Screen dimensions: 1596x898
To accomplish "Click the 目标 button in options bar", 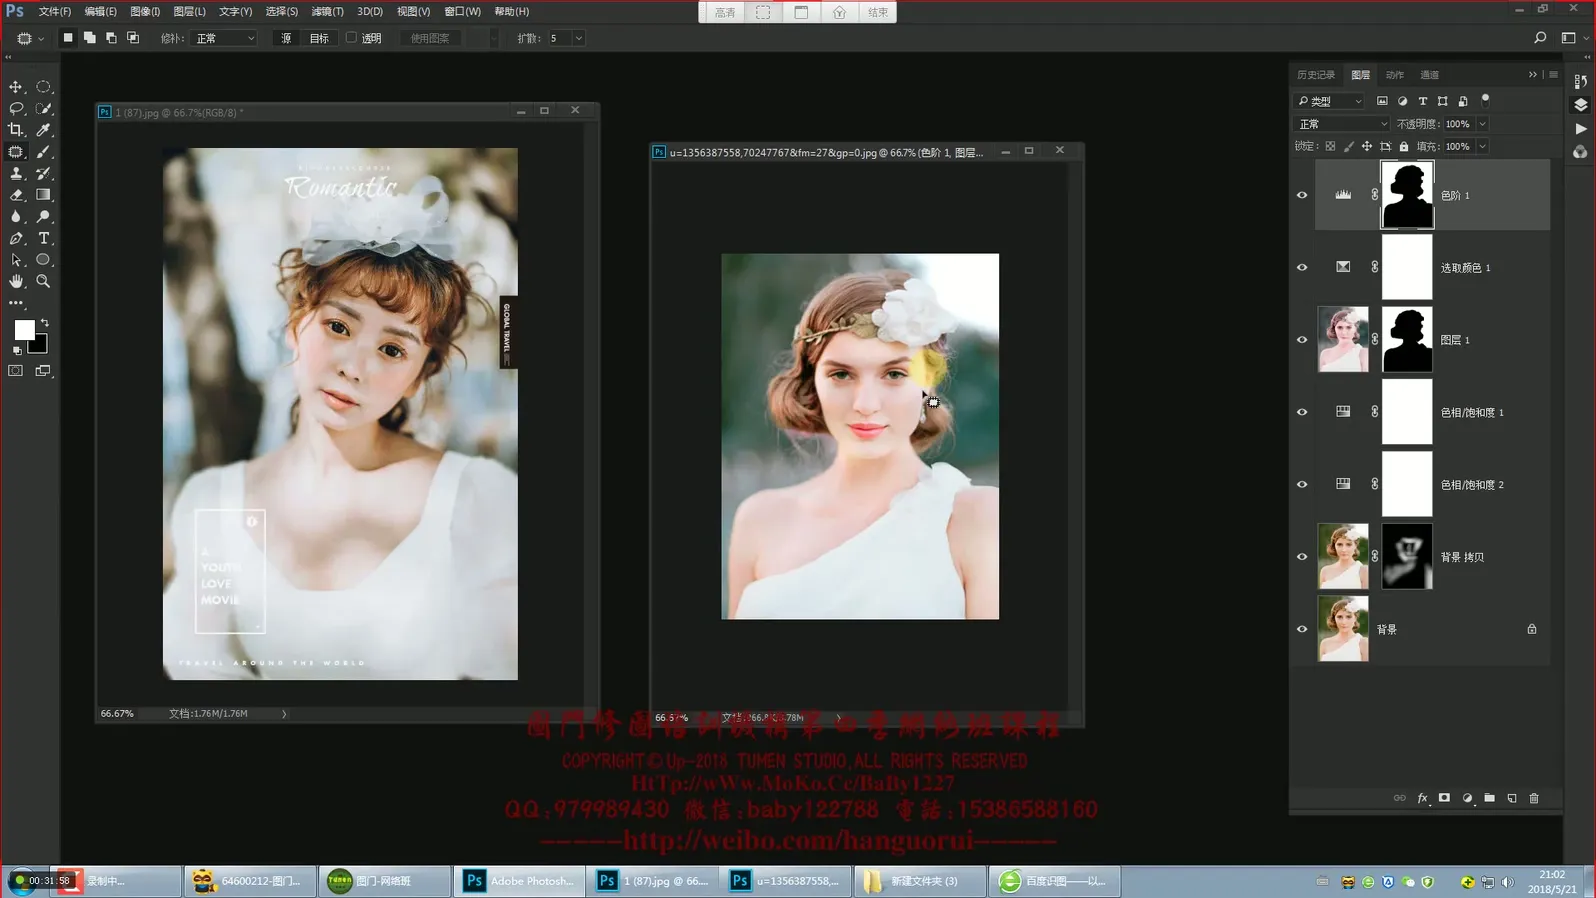I will coord(318,38).
